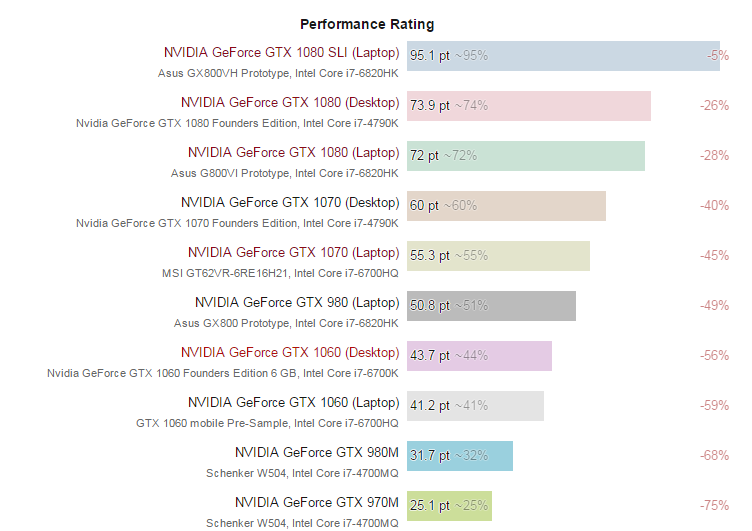752x531 pixels.
Task: Click the MSI GT62VR-6RE16H21 device subtitle
Action: tap(280, 273)
